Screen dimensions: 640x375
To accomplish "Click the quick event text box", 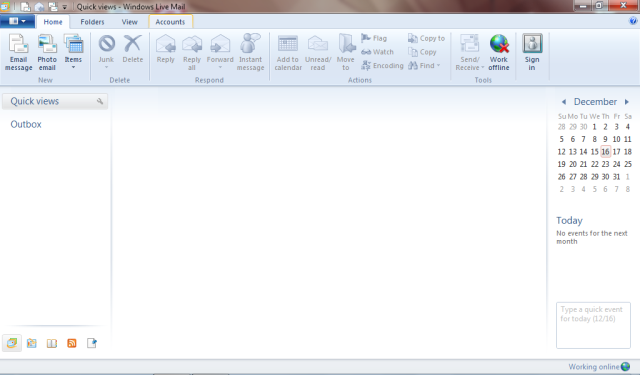I will click(593, 325).
